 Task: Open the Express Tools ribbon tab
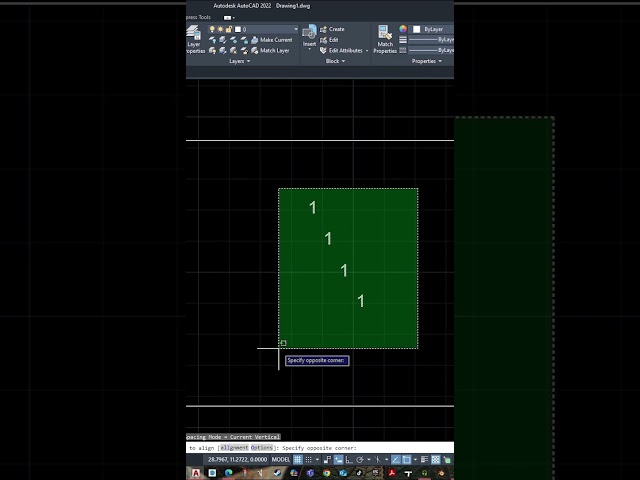198,17
